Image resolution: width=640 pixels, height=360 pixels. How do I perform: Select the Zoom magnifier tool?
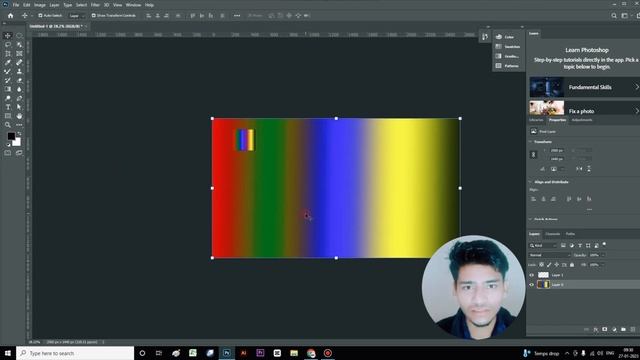[x=8, y=125]
